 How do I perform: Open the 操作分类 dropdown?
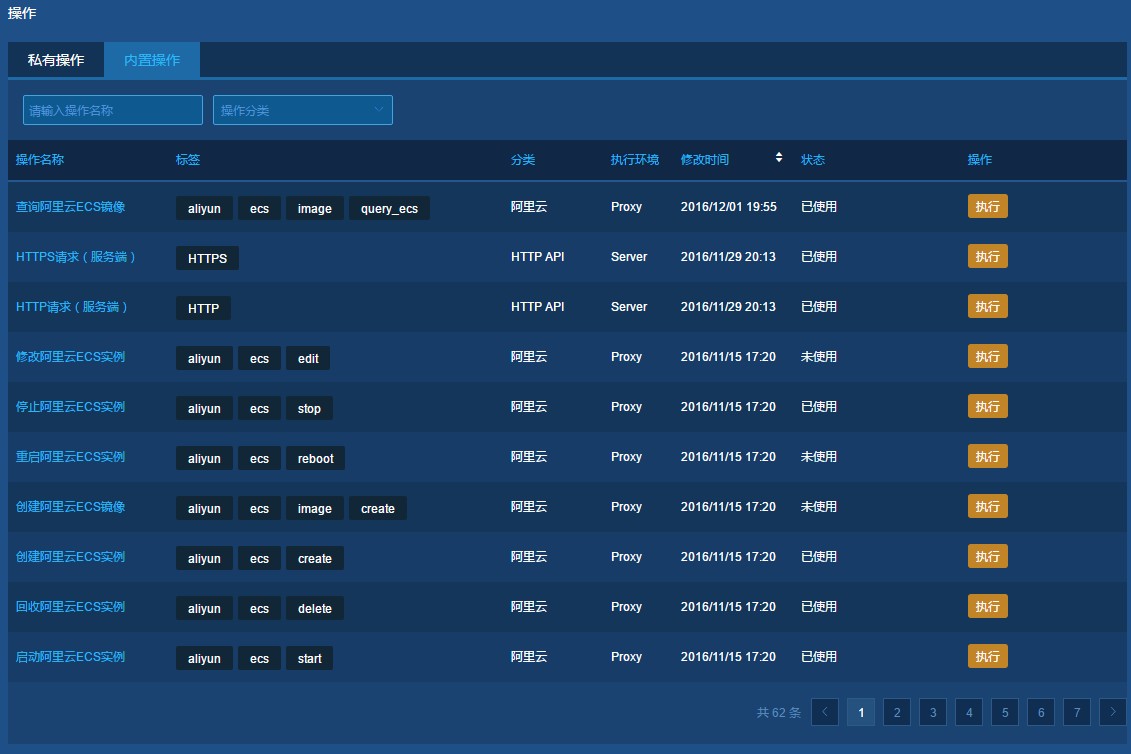click(x=303, y=110)
